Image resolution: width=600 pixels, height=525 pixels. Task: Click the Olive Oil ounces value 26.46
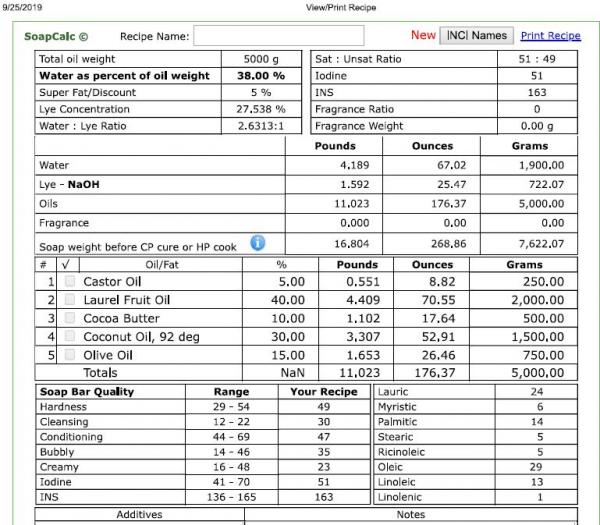click(439, 355)
